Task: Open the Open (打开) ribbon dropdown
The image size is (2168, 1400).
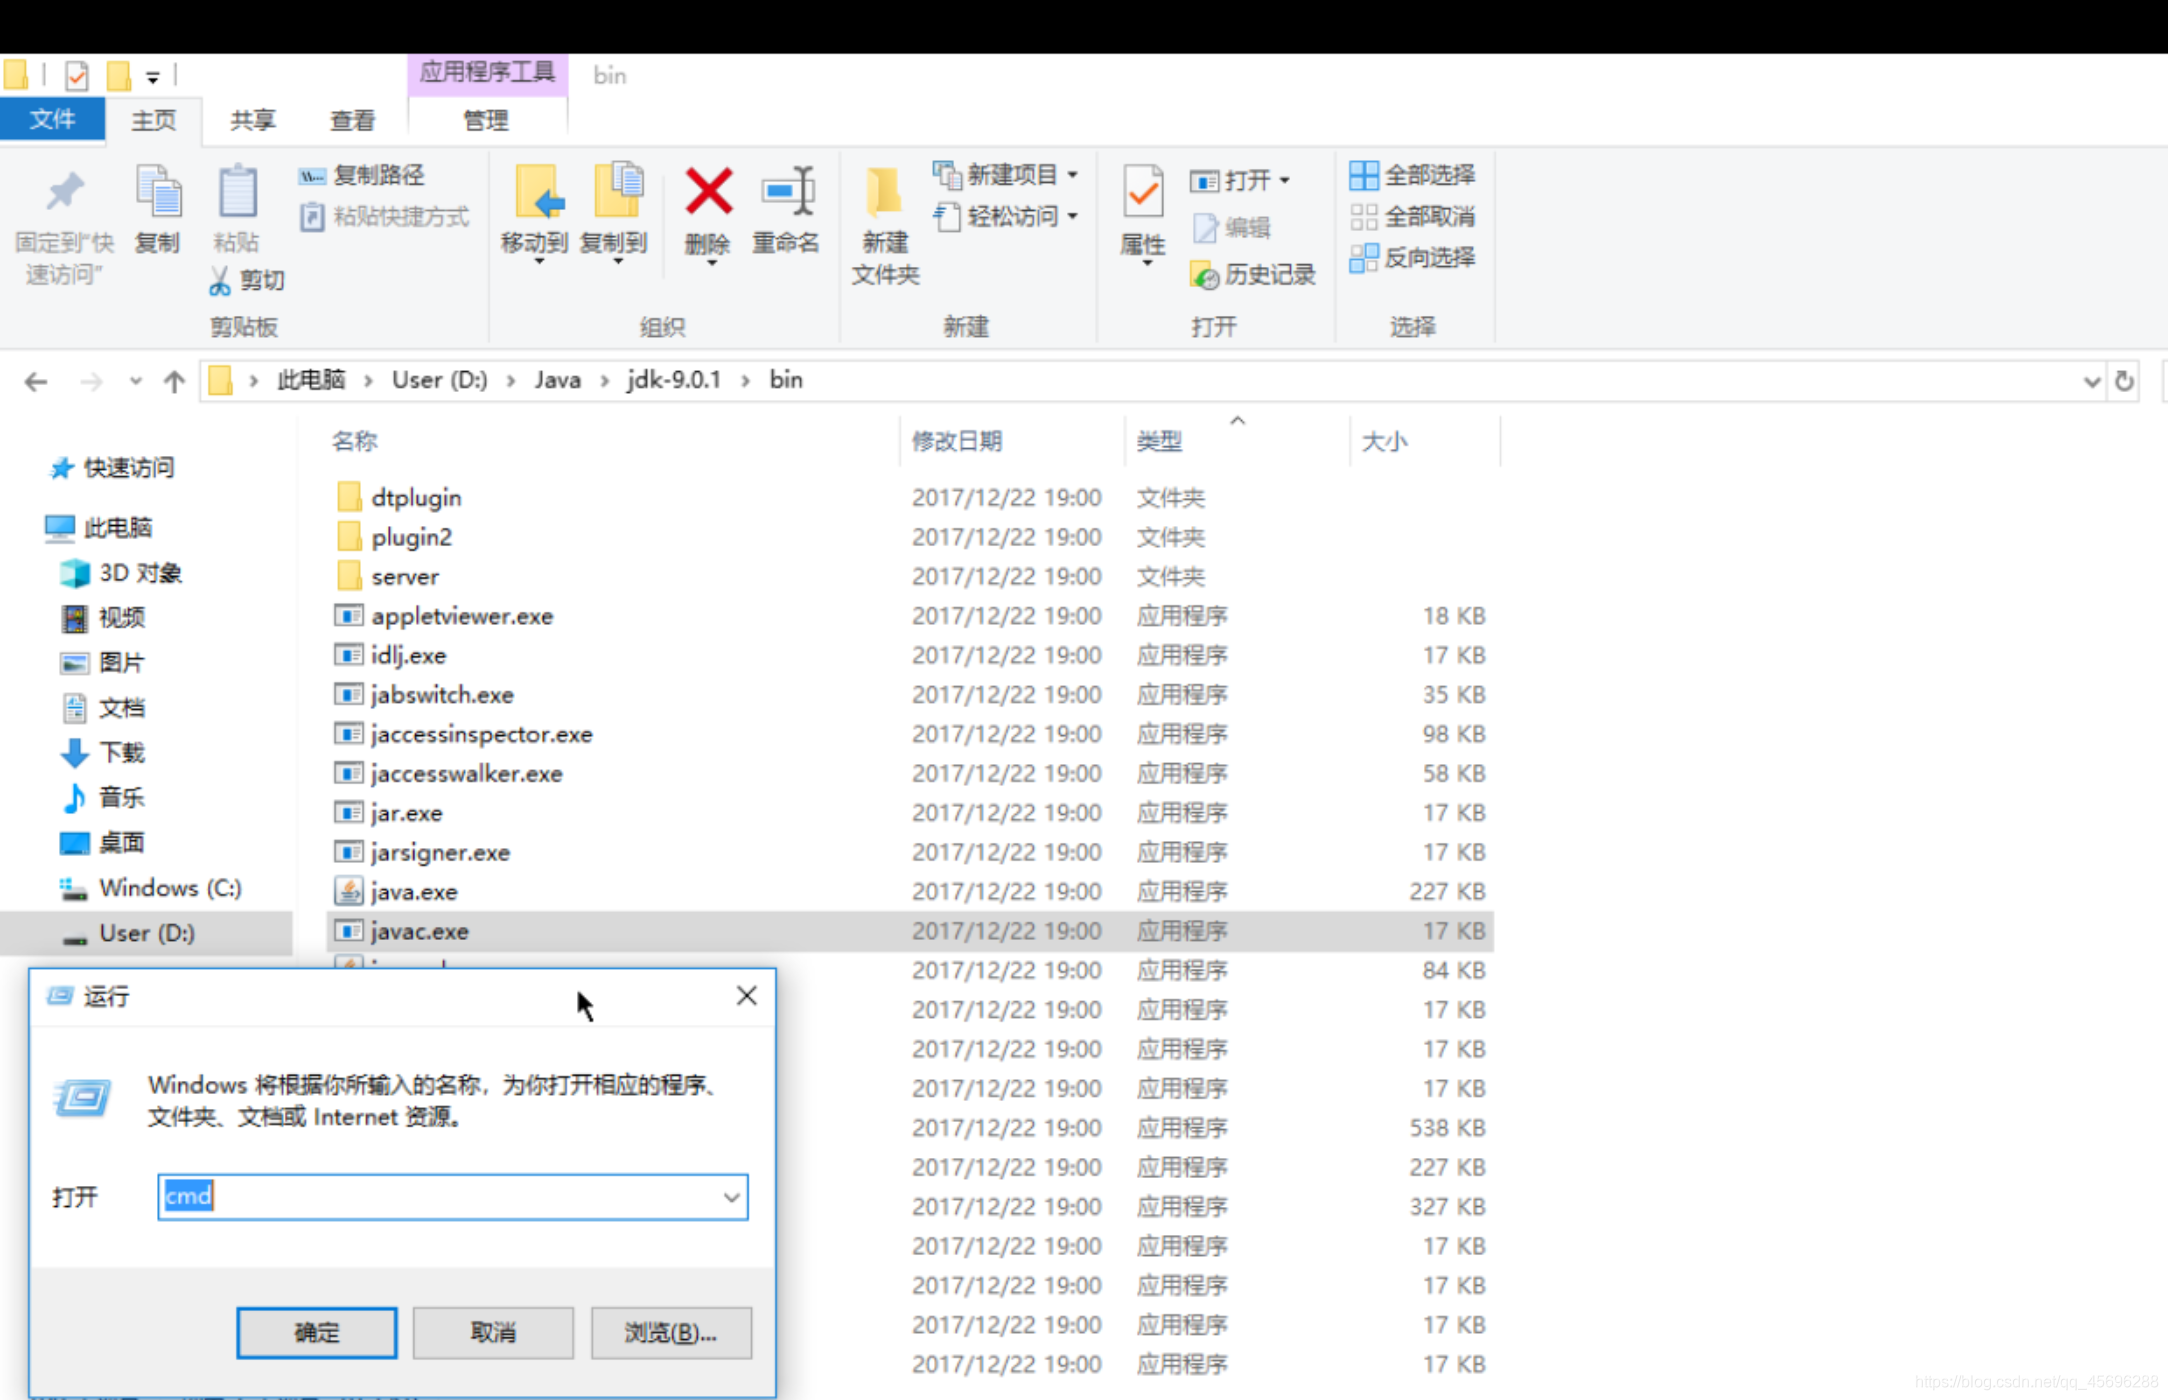Action: coord(1240,181)
